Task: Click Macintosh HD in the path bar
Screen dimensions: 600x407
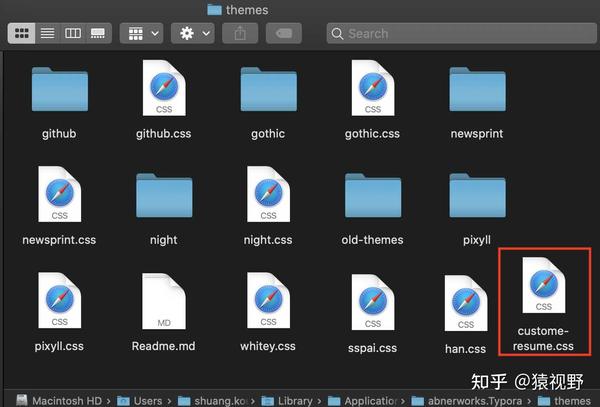Action: [59, 400]
